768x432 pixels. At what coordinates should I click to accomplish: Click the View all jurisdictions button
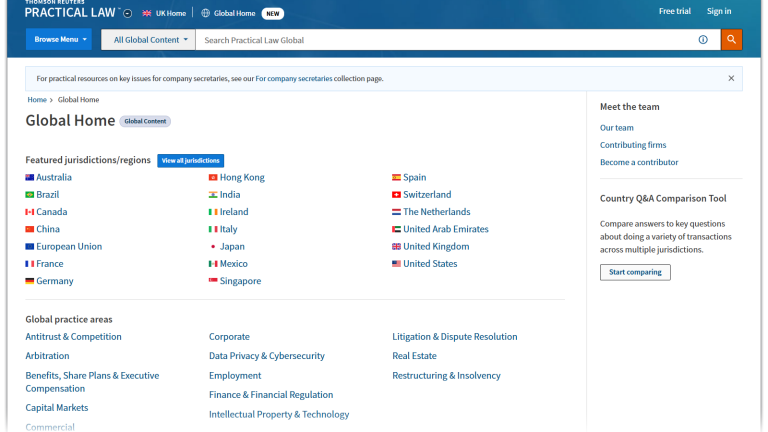click(190, 161)
